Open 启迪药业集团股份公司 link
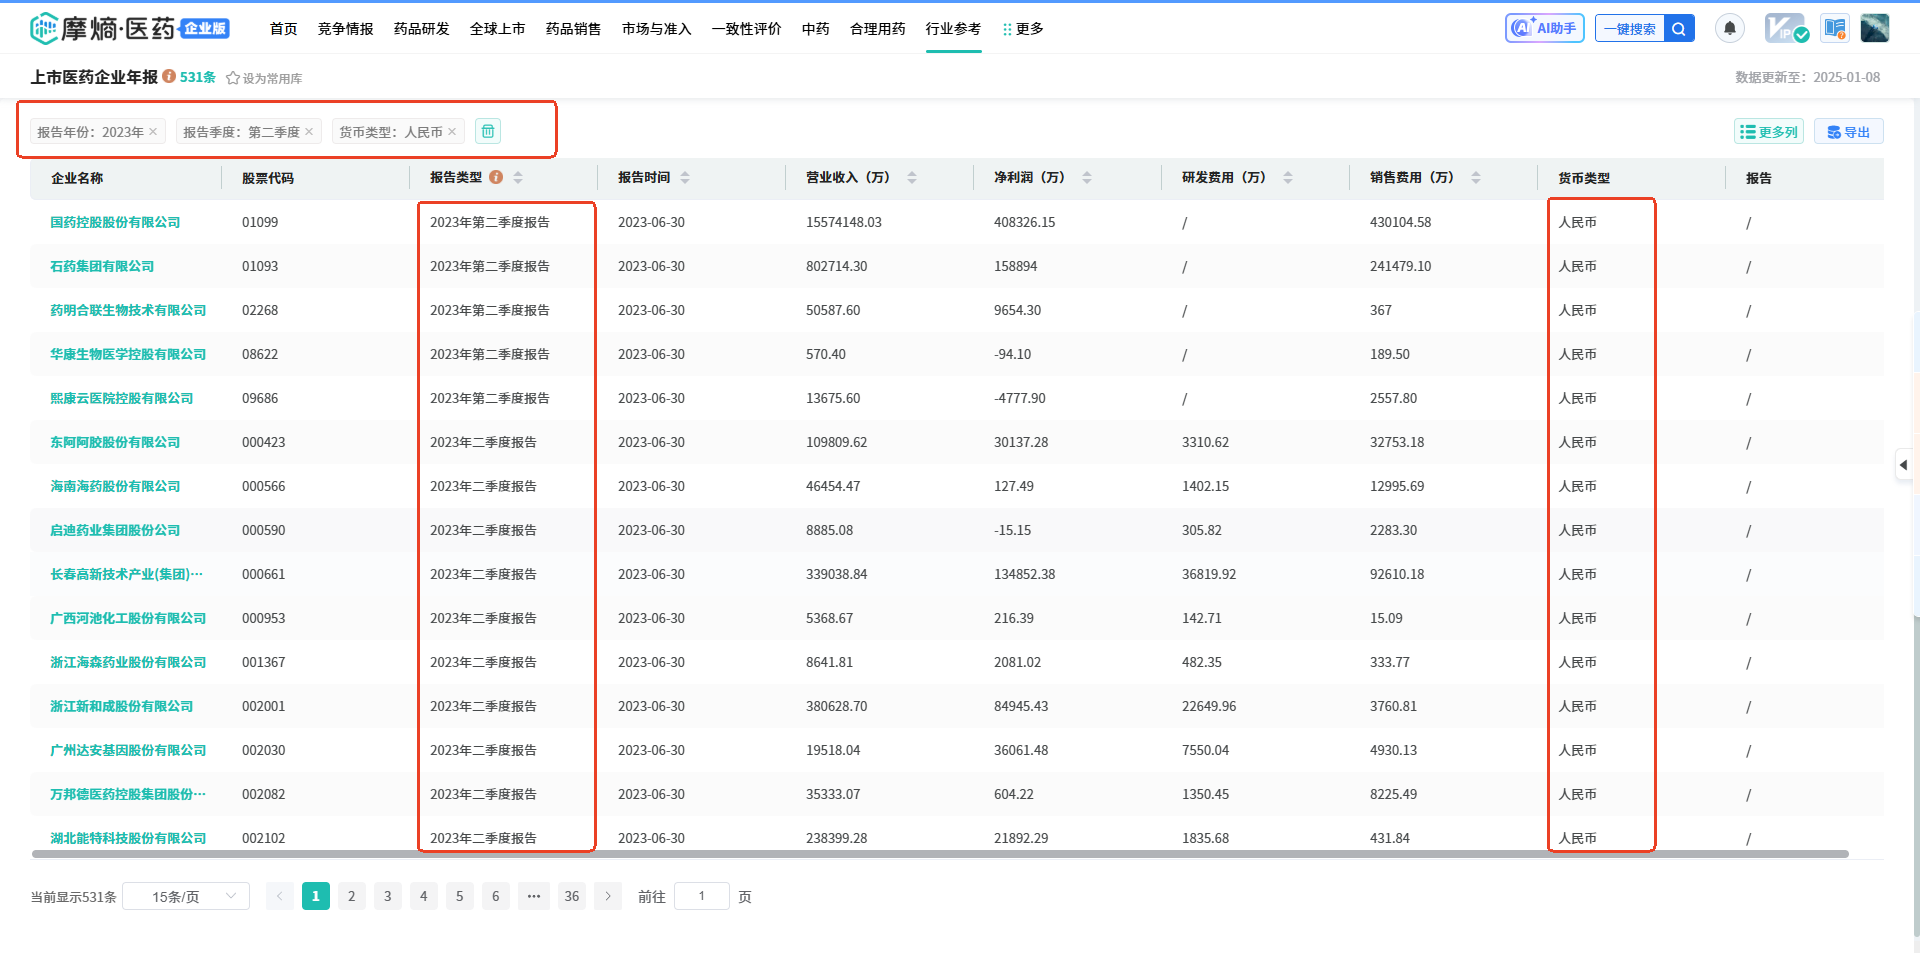 click(115, 530)
